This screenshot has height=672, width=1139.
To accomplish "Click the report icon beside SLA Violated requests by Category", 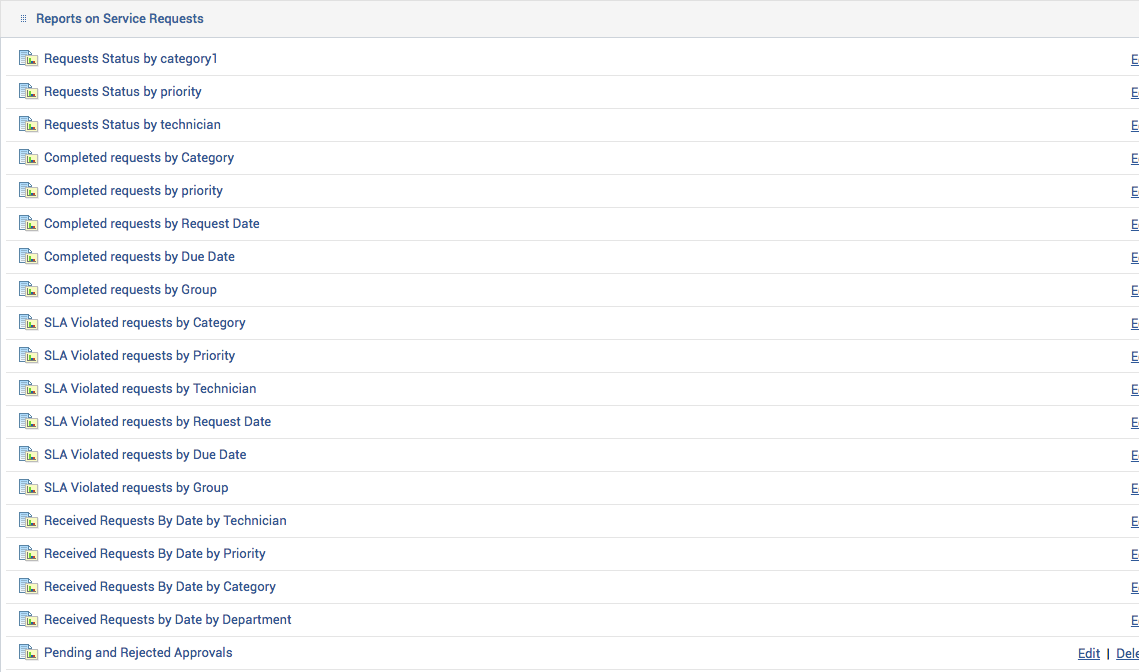I will [x=28, y=322].
